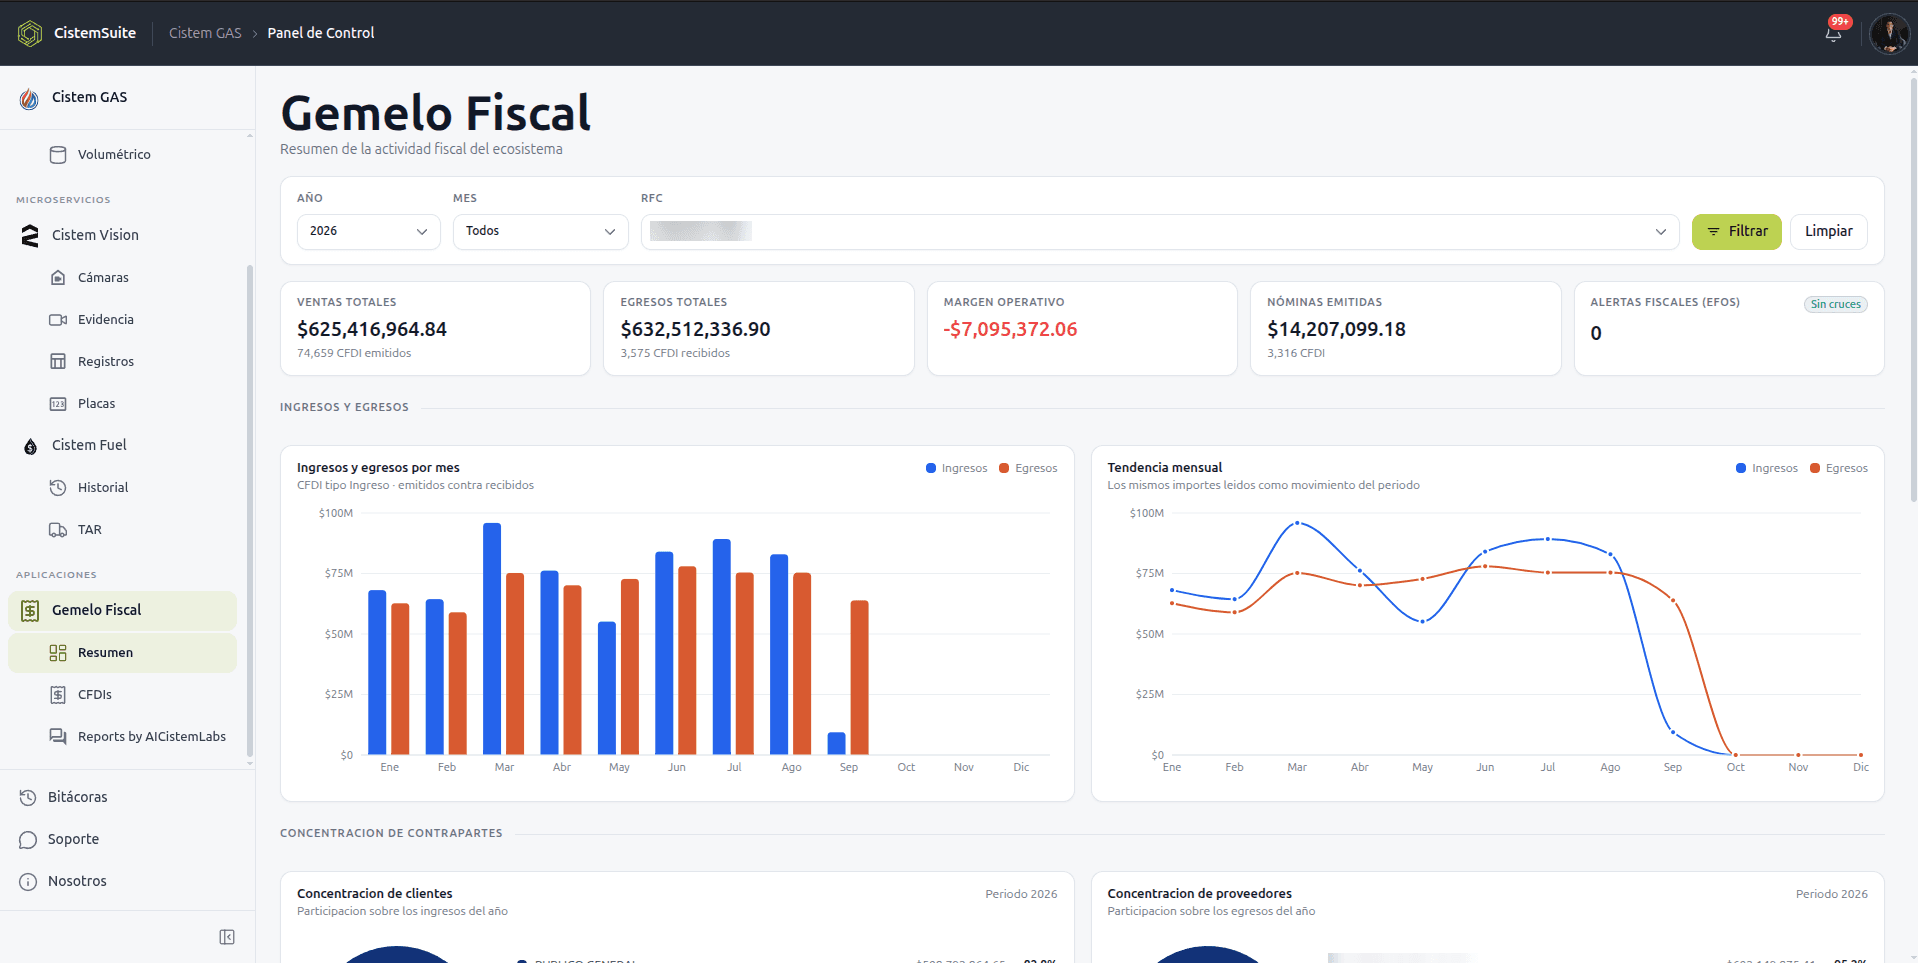Toggle Egresos legend in Tendencia mensual
The image size is (1918, 963).
1839,468
